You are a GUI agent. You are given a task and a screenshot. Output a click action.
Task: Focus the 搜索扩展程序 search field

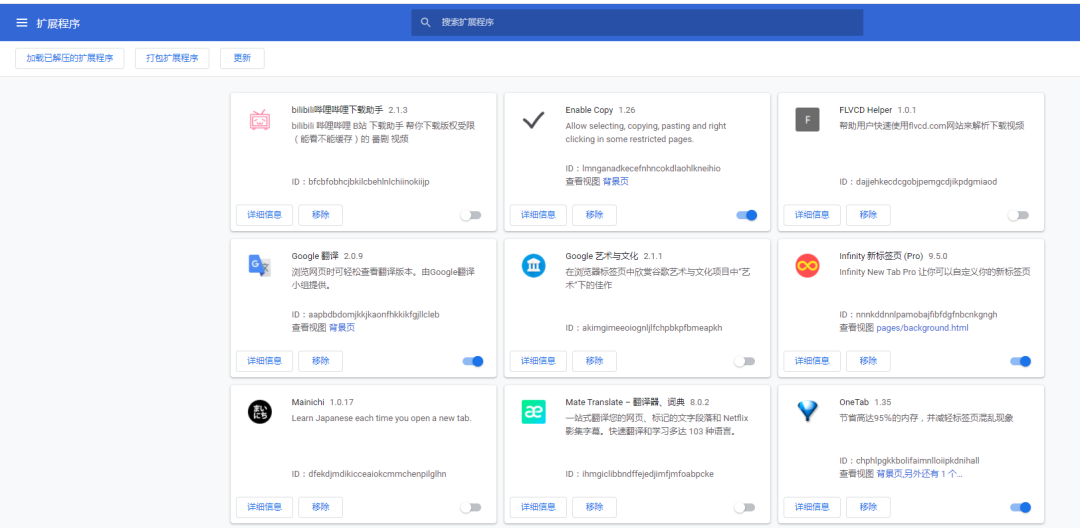[x=637, y=23]
